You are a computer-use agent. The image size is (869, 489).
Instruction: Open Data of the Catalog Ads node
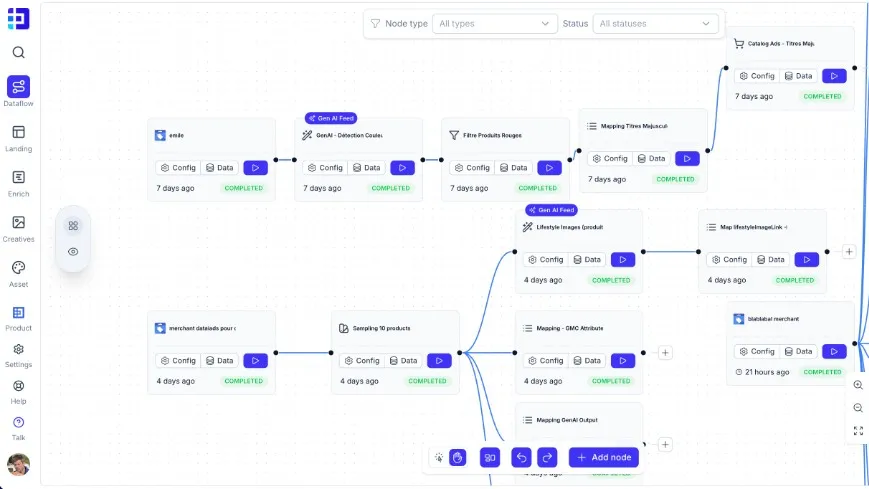point(799,76)
